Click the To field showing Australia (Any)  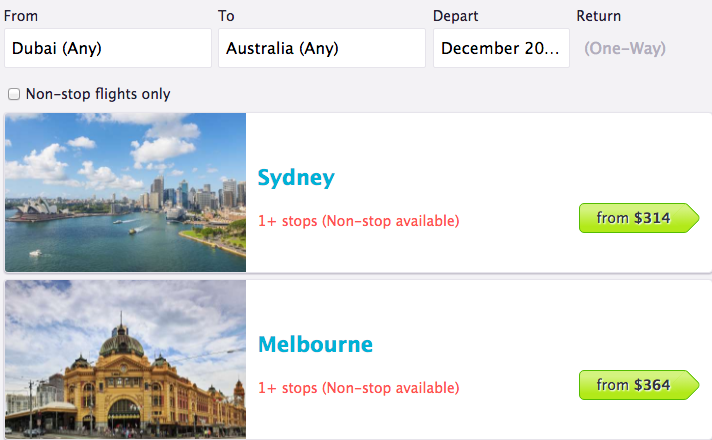(x=322, y=48)
